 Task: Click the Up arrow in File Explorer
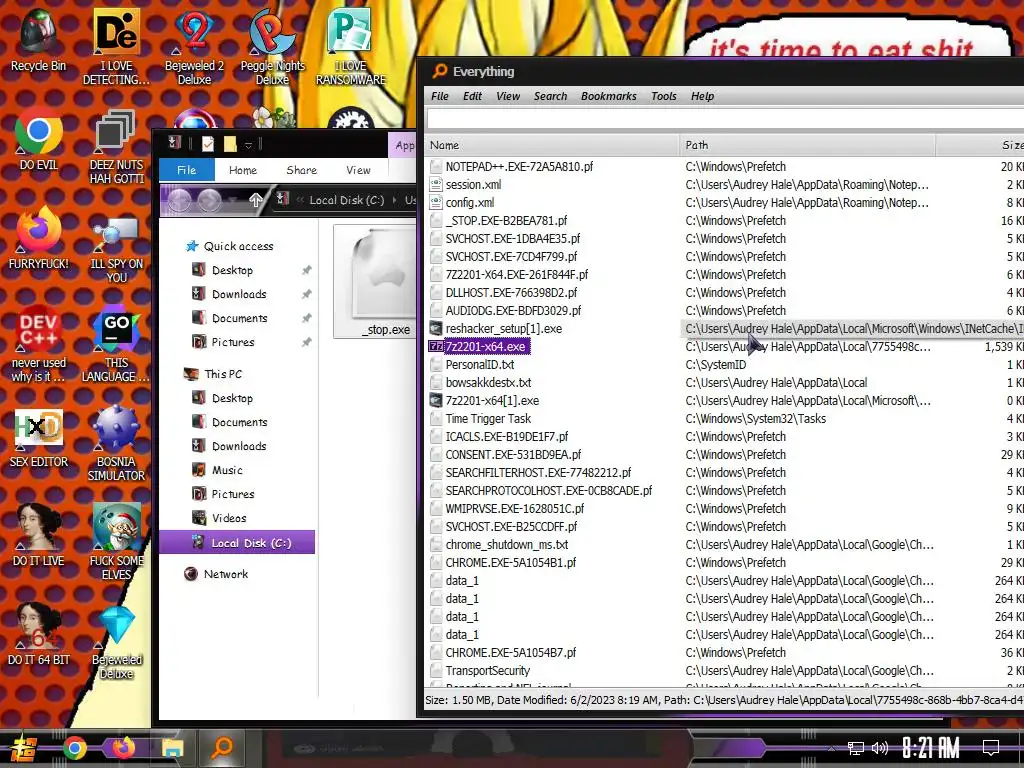coord(255,200)
